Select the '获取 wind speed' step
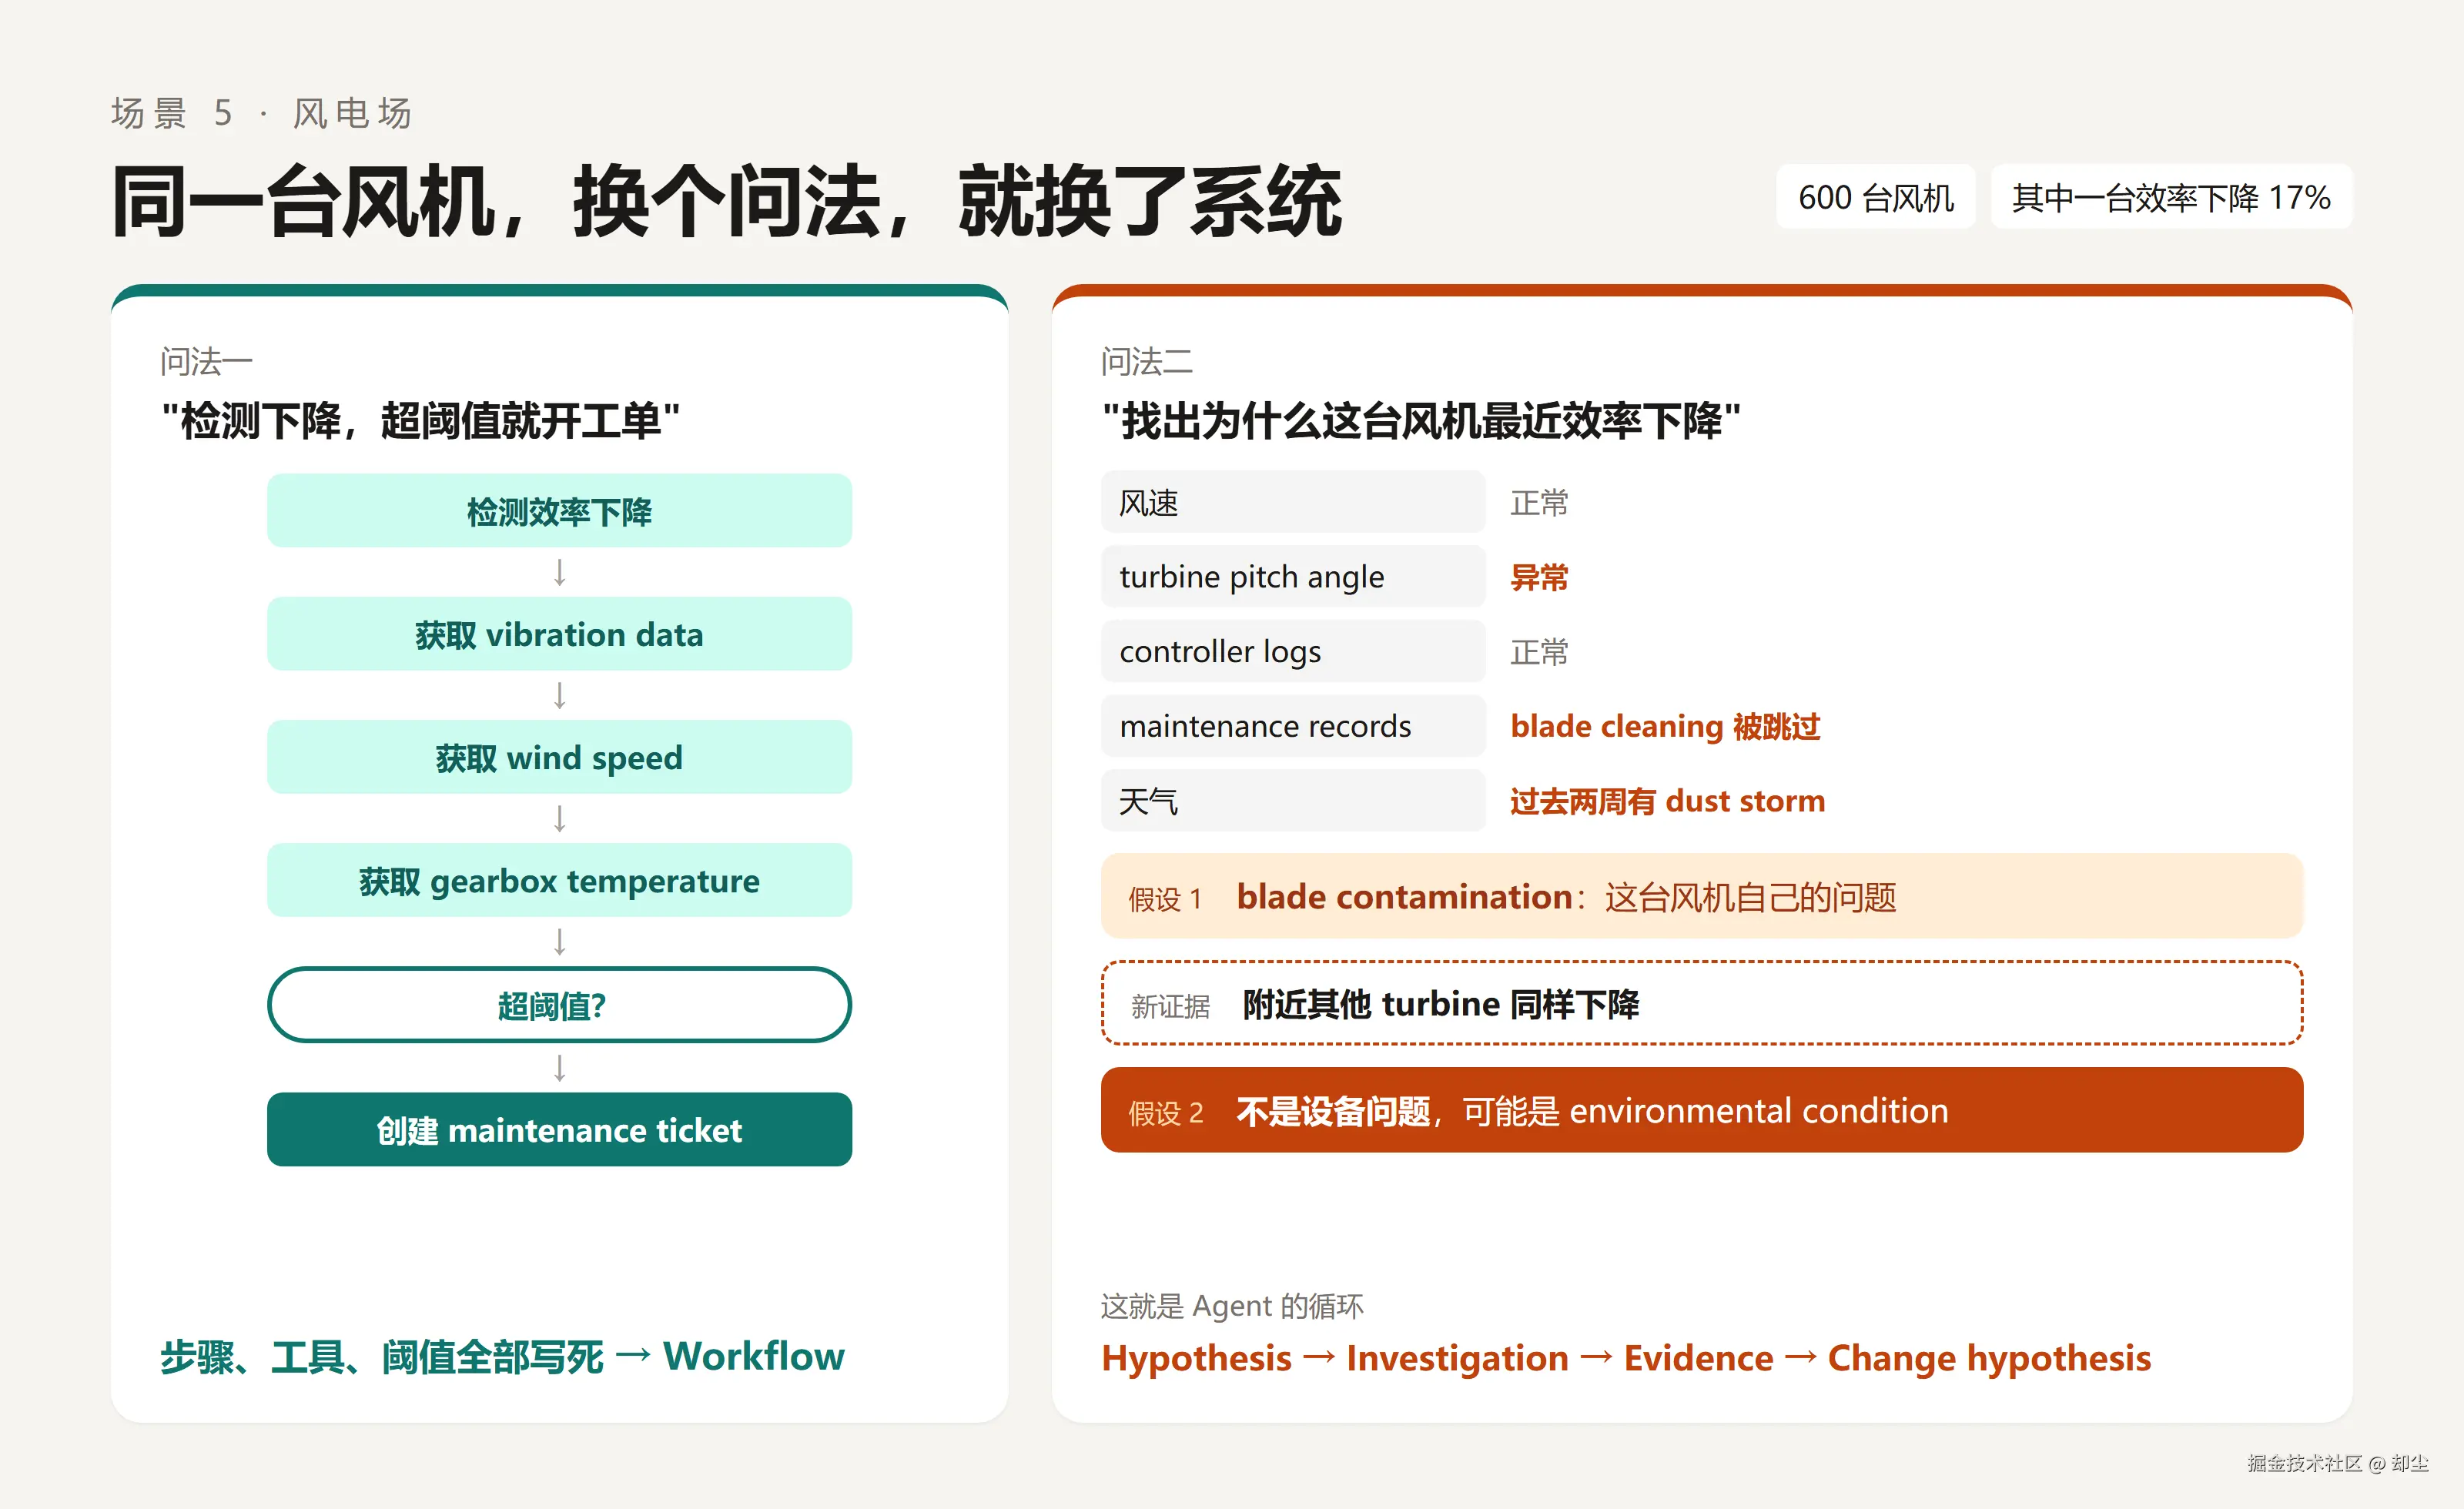This screenshot has height=1509, width=2464. (559, 757)
